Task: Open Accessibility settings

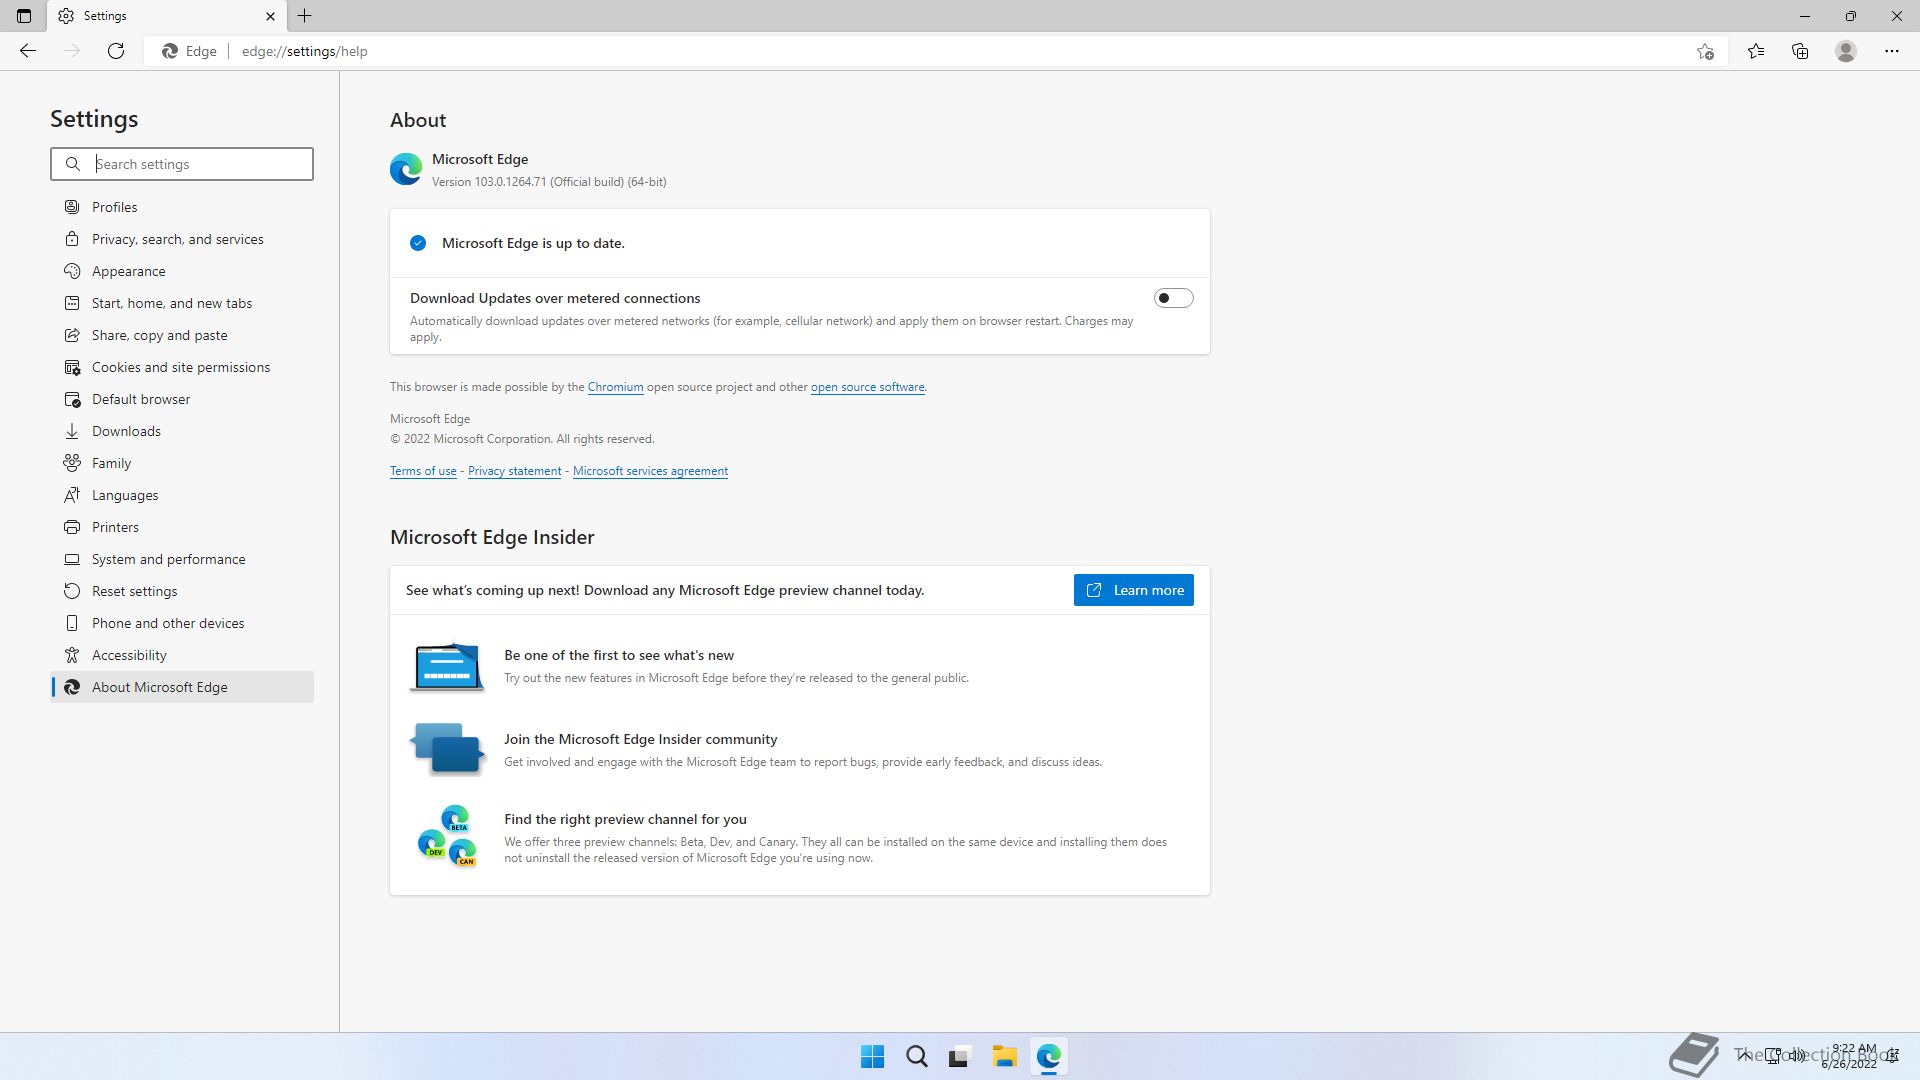Action: [182, 655]
